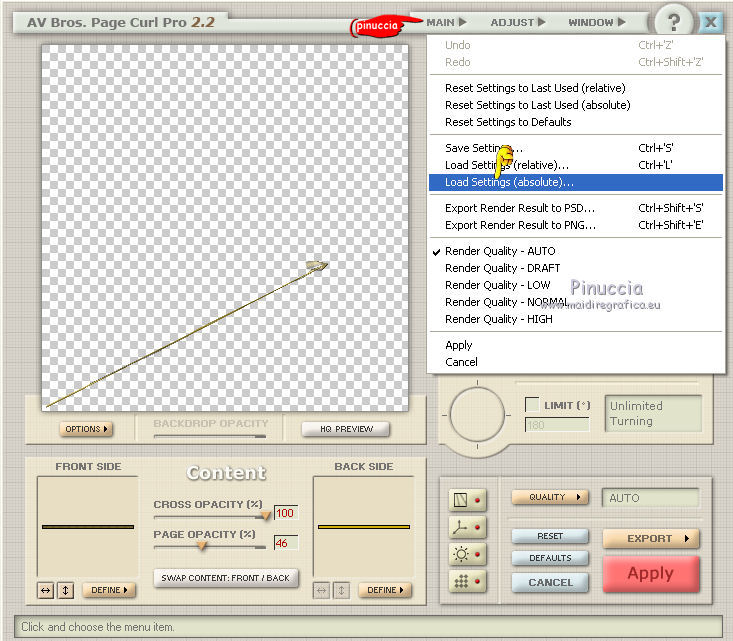The width and height of the screenshot is (733, 641).
Task: Click the FRONT SIDE content thumbnail
Action: click(88, 526)
